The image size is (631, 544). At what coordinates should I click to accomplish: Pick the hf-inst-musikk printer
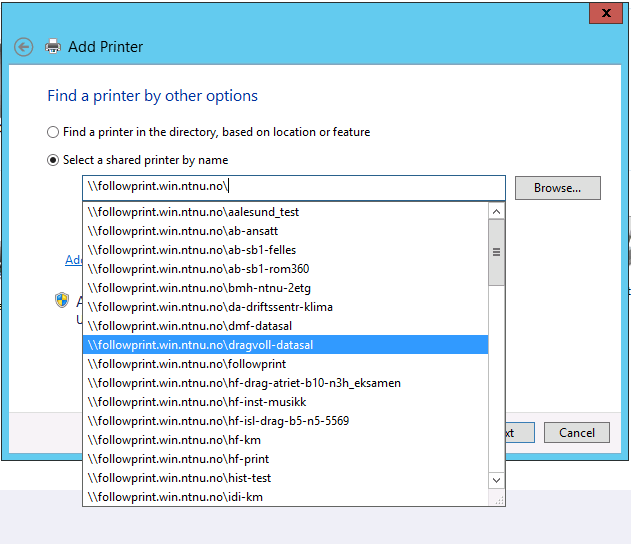285,402
